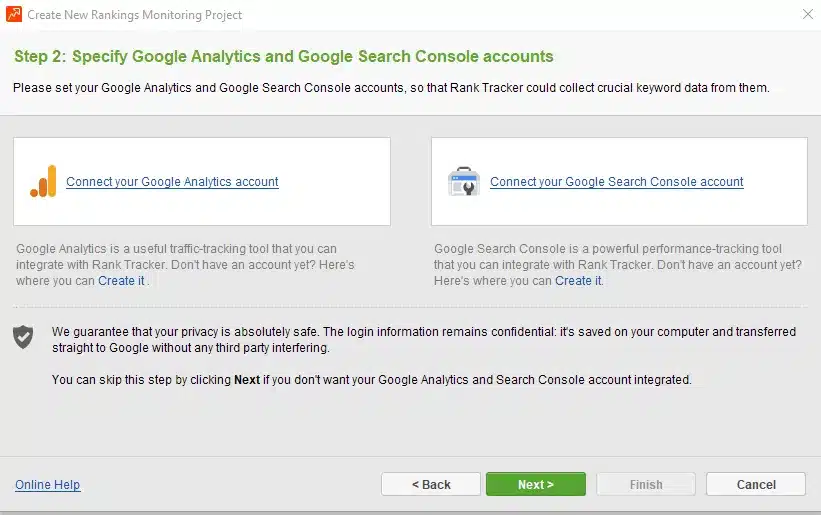Follow the Create it link for Search Console
The width and height of the screenshot is (821, 515).
coord(578,281)
